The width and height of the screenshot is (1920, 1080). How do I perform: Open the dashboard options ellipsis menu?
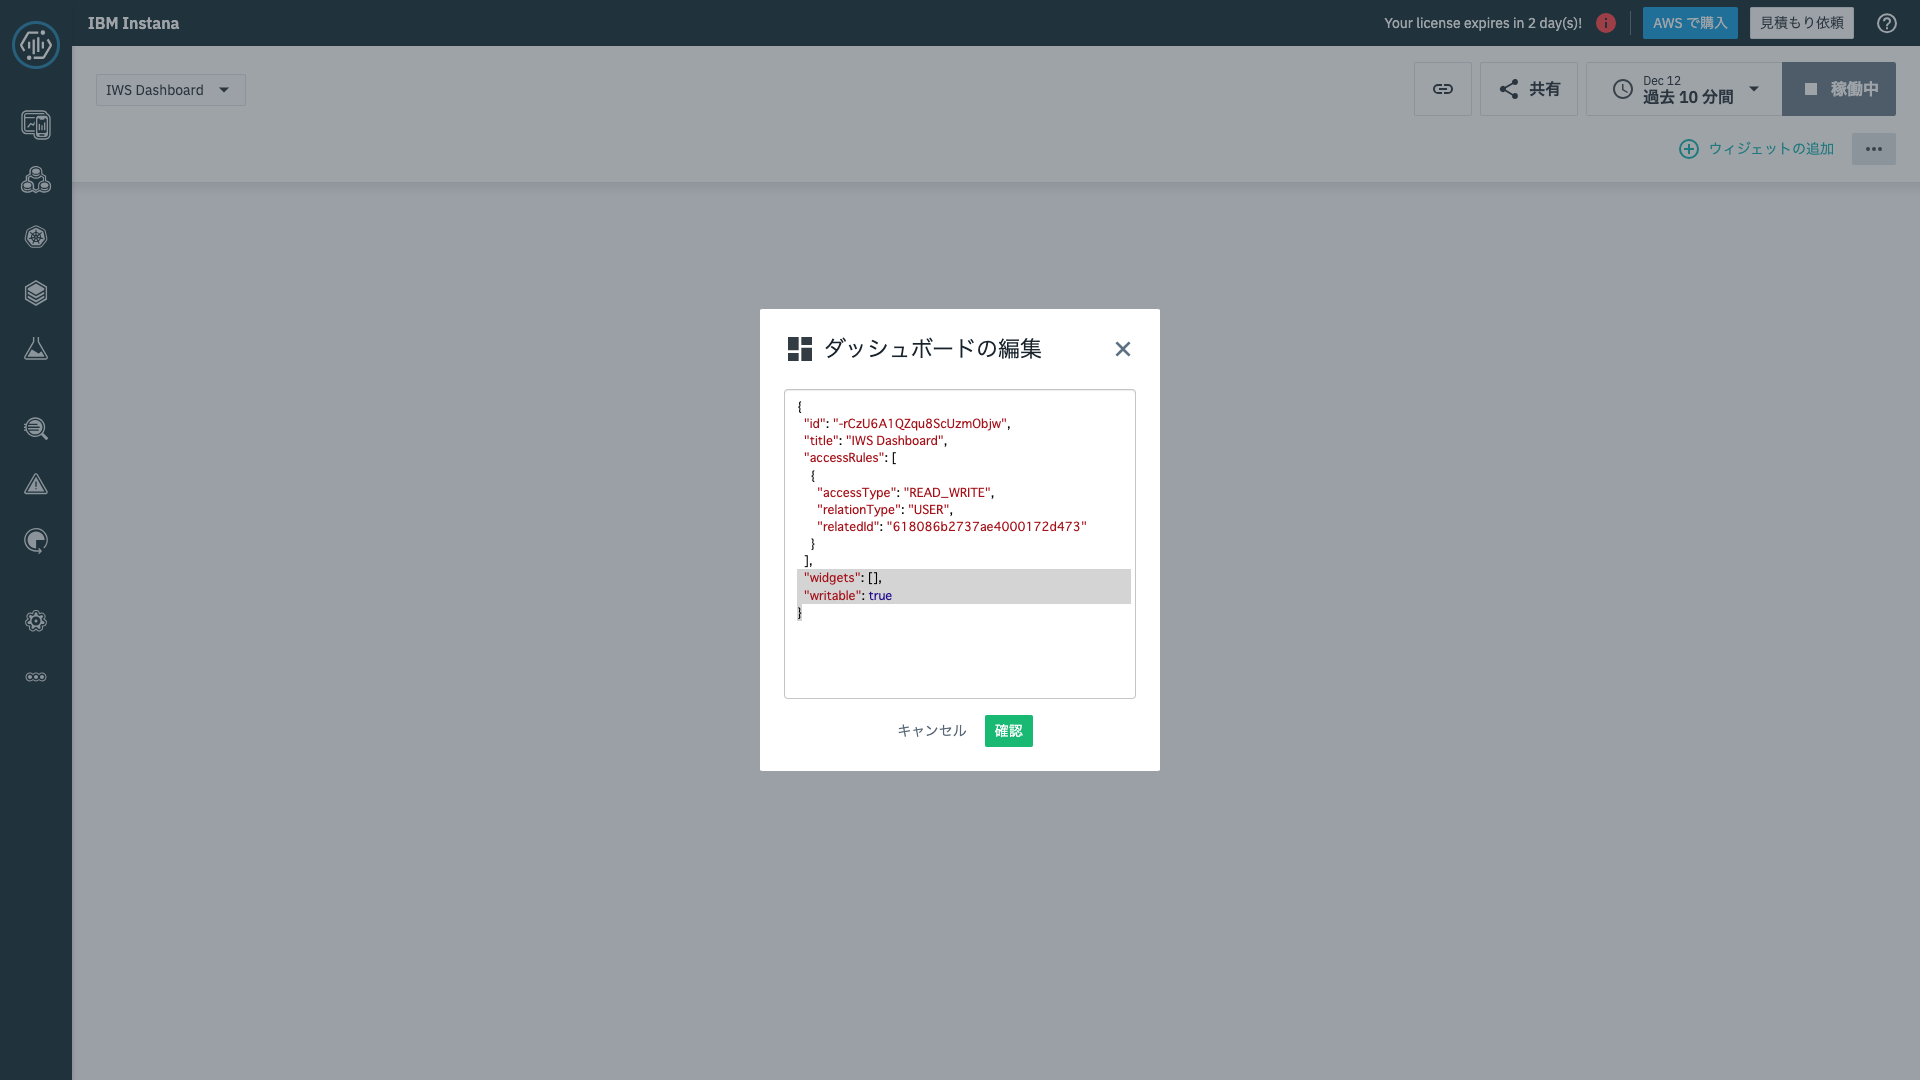click(1874, 149)
